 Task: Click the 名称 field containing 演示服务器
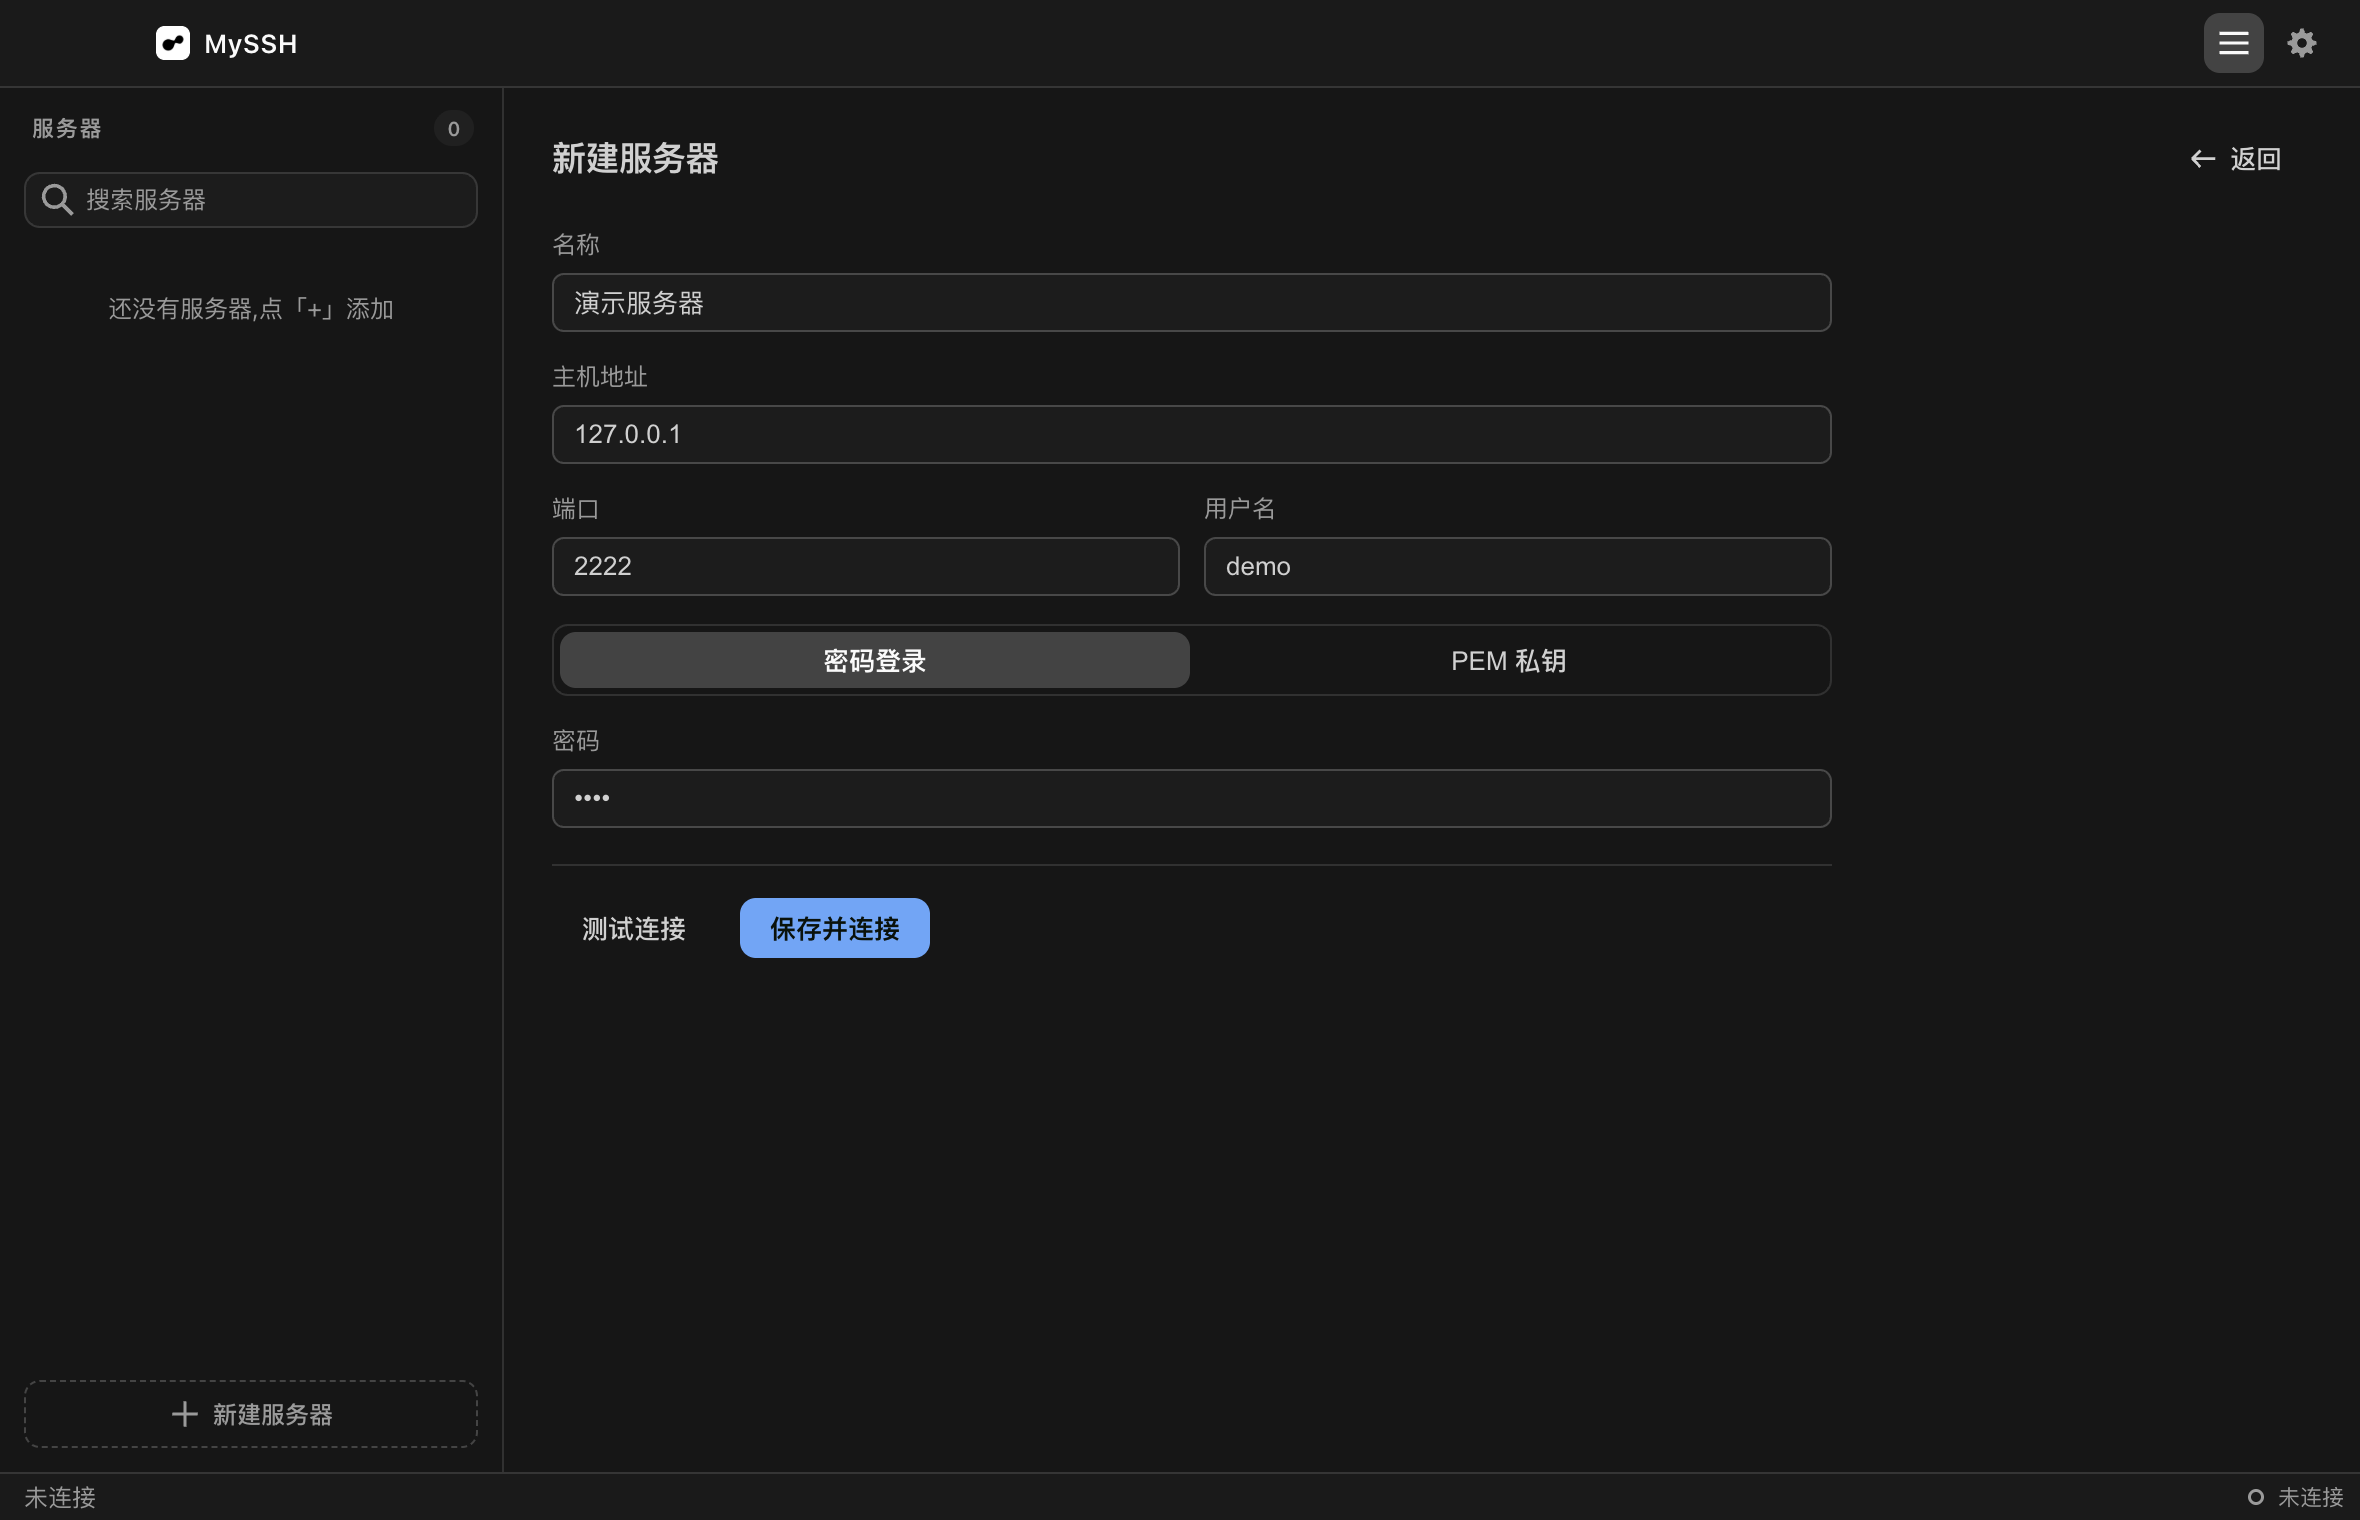(1191, 302)
